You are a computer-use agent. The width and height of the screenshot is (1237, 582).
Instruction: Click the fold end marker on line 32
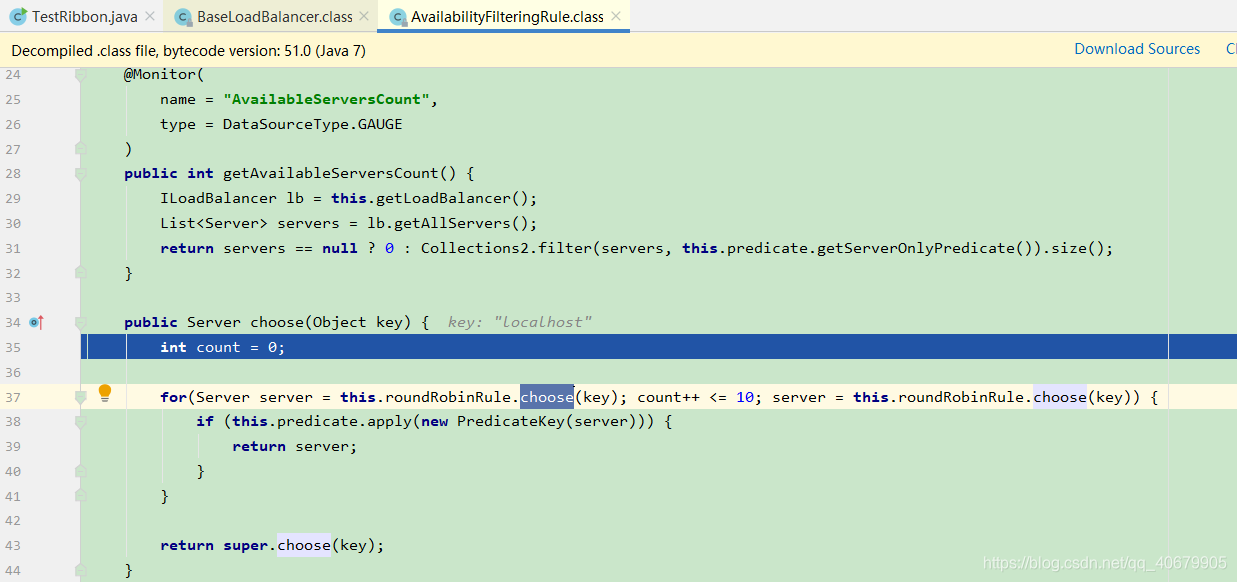pos(81,273)
